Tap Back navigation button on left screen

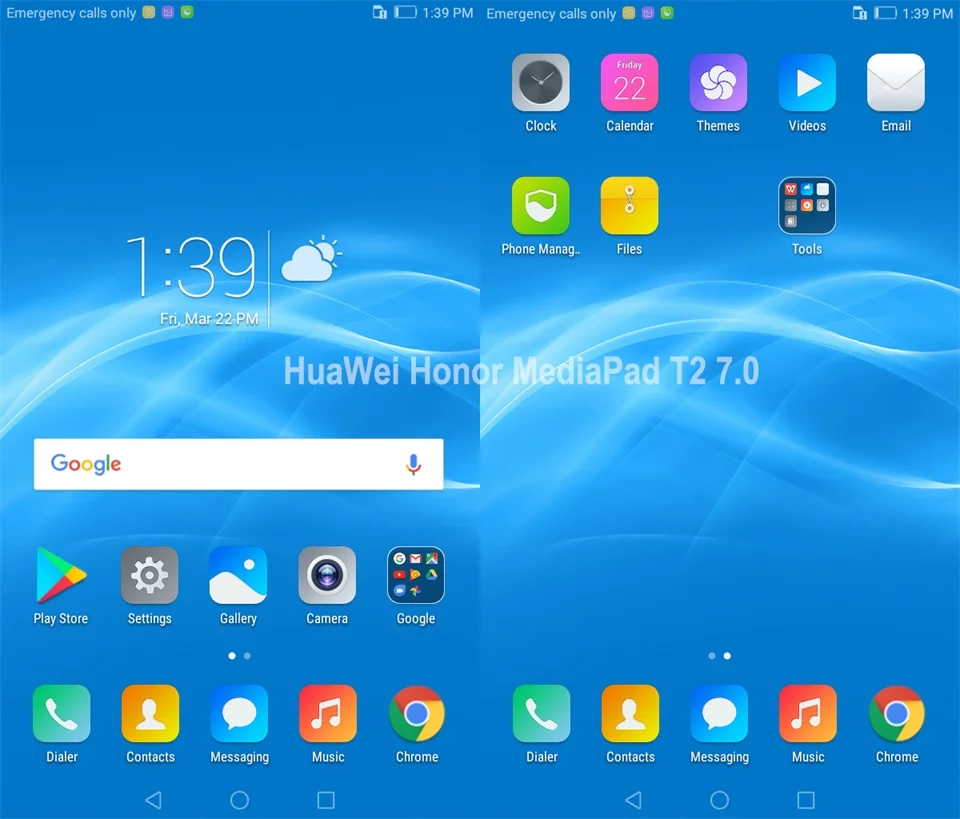click(153, 799)
